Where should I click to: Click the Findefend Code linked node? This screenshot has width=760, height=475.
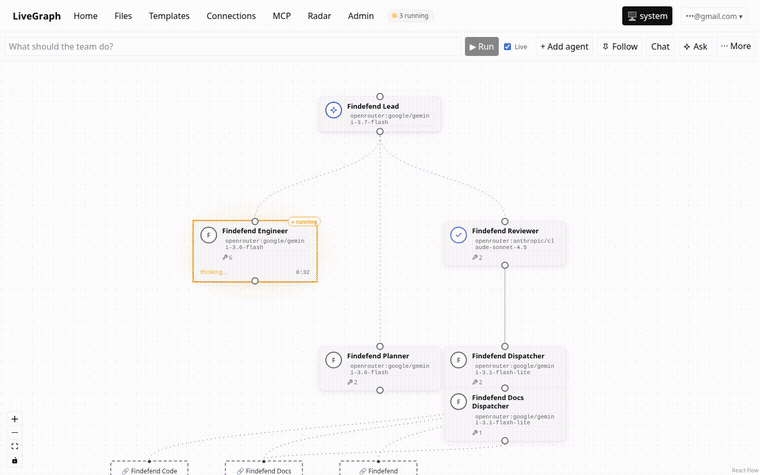(149, 468)
